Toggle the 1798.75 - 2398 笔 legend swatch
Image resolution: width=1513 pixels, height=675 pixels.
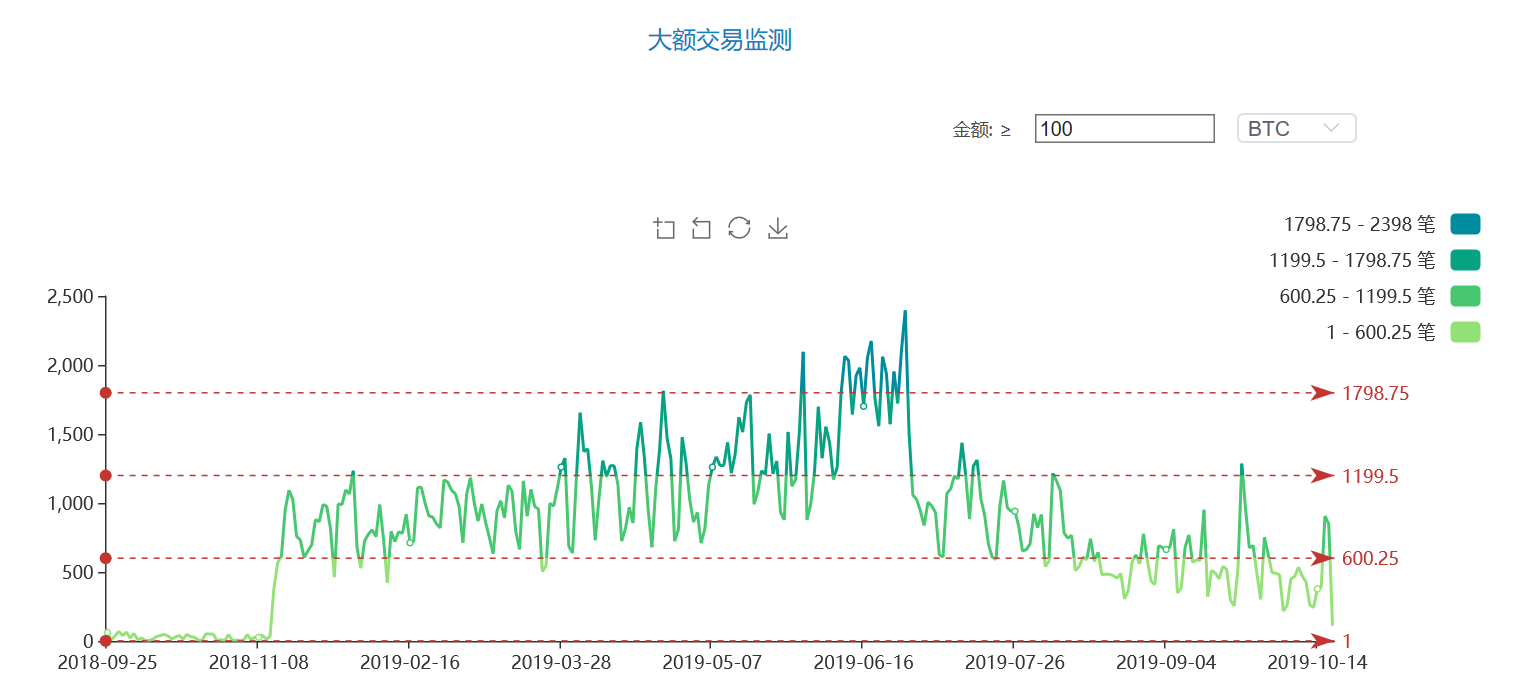[x=1464, y=224]
